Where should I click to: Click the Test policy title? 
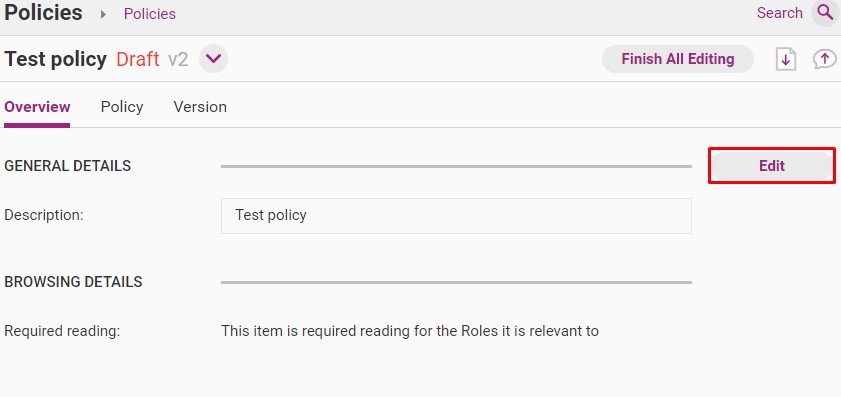pyautogui.click(x=55, y=59)
